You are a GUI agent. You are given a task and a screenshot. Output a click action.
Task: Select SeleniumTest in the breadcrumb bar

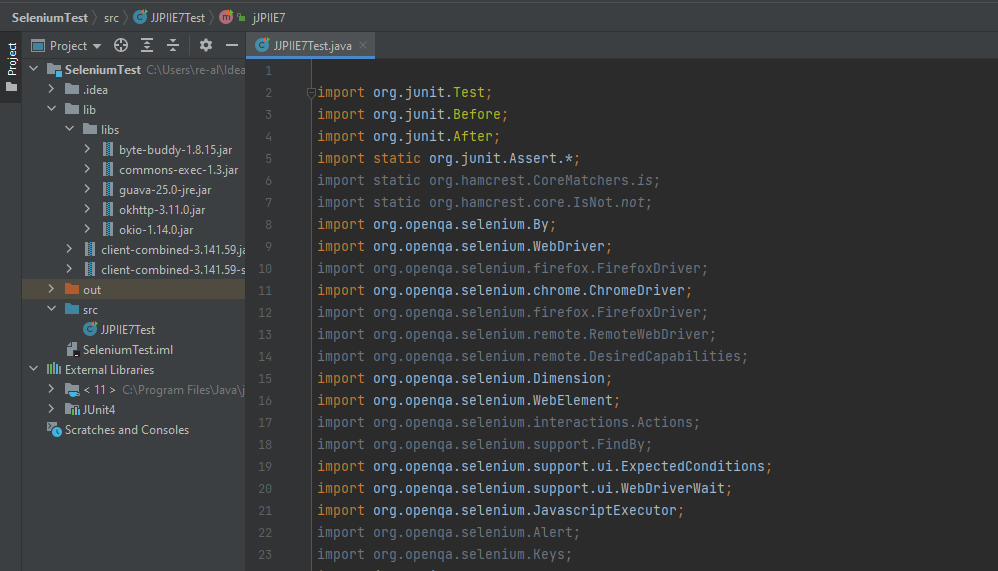point(50,18)
